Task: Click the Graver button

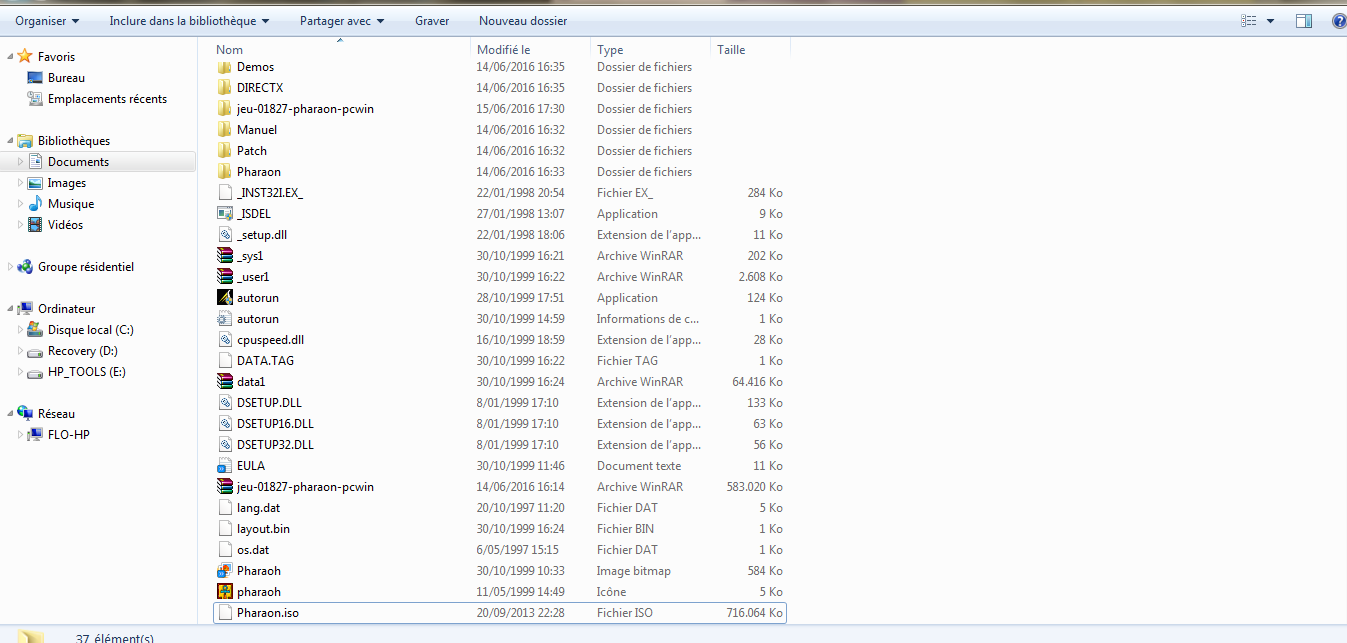Action: [x=432, y=20]
